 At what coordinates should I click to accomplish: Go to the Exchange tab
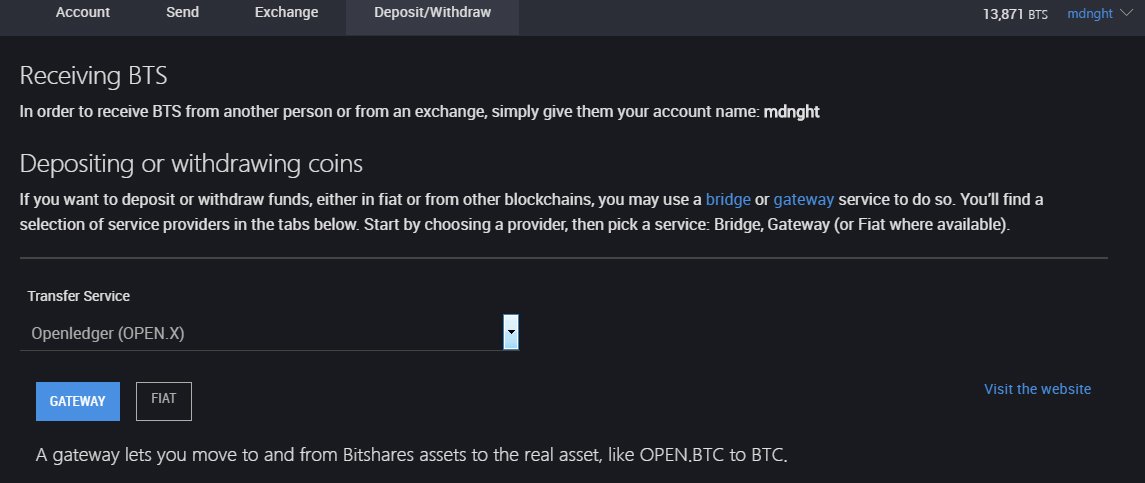(285, 13)
